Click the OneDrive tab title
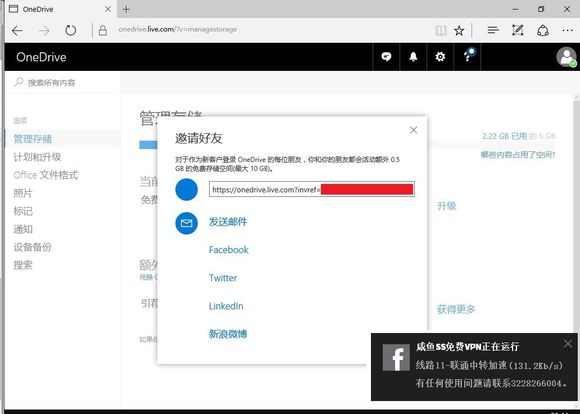Image resolution: width=580 pixels, height=414 pixels. (38, 9)
